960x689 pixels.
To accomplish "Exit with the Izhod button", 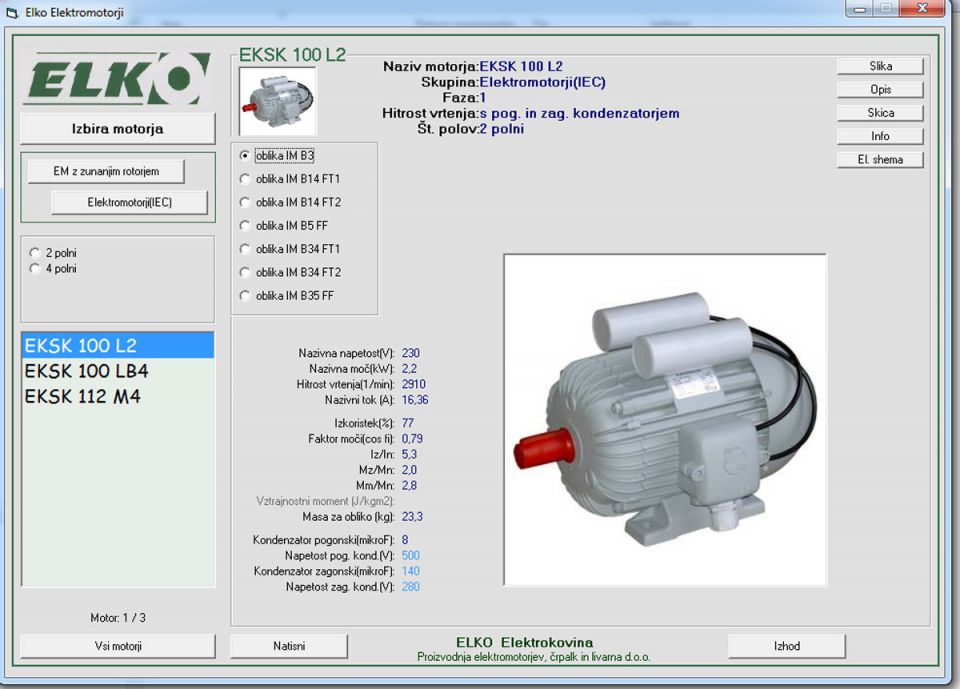I will [787, 646].
